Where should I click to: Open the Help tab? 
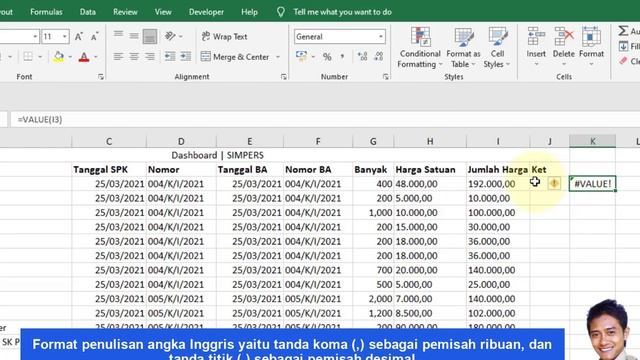(x=249, y=12)
